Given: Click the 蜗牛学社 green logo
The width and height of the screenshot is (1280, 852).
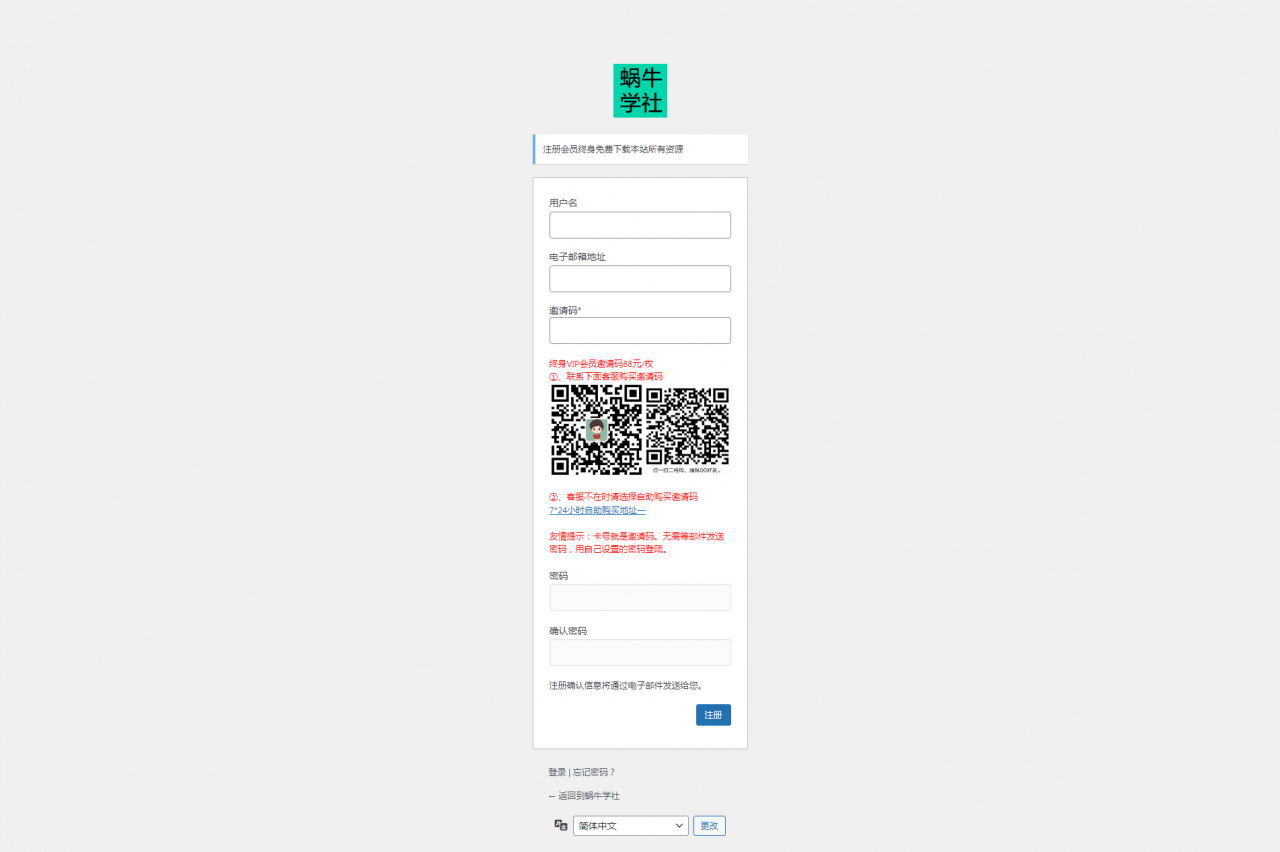Looking at the screenshot, I should click(x=640, y=91).
